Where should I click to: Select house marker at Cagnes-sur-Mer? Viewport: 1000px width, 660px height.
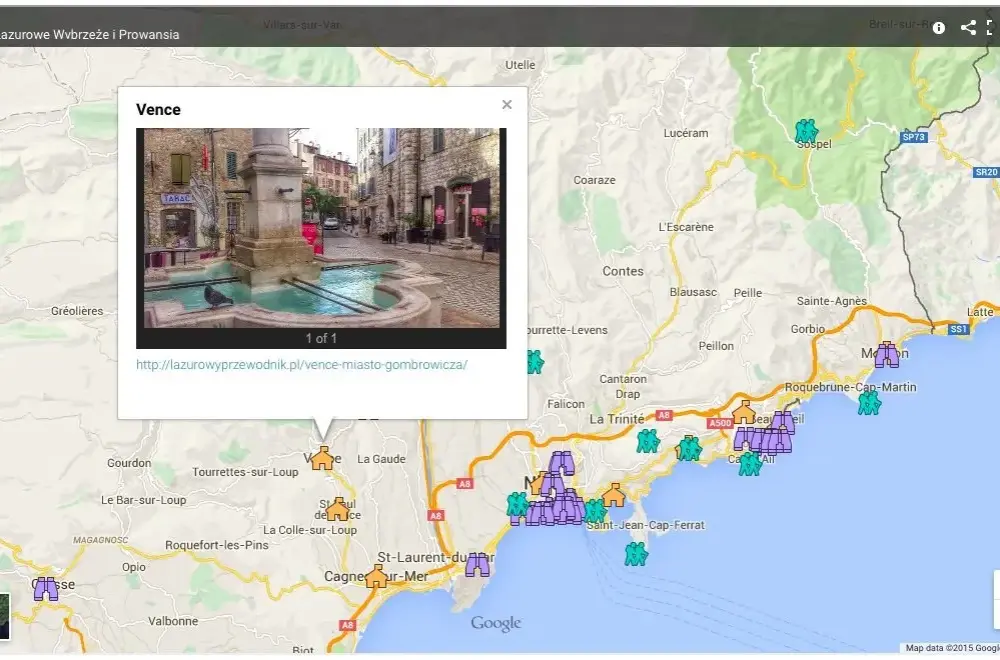click(x=376, y=576)
